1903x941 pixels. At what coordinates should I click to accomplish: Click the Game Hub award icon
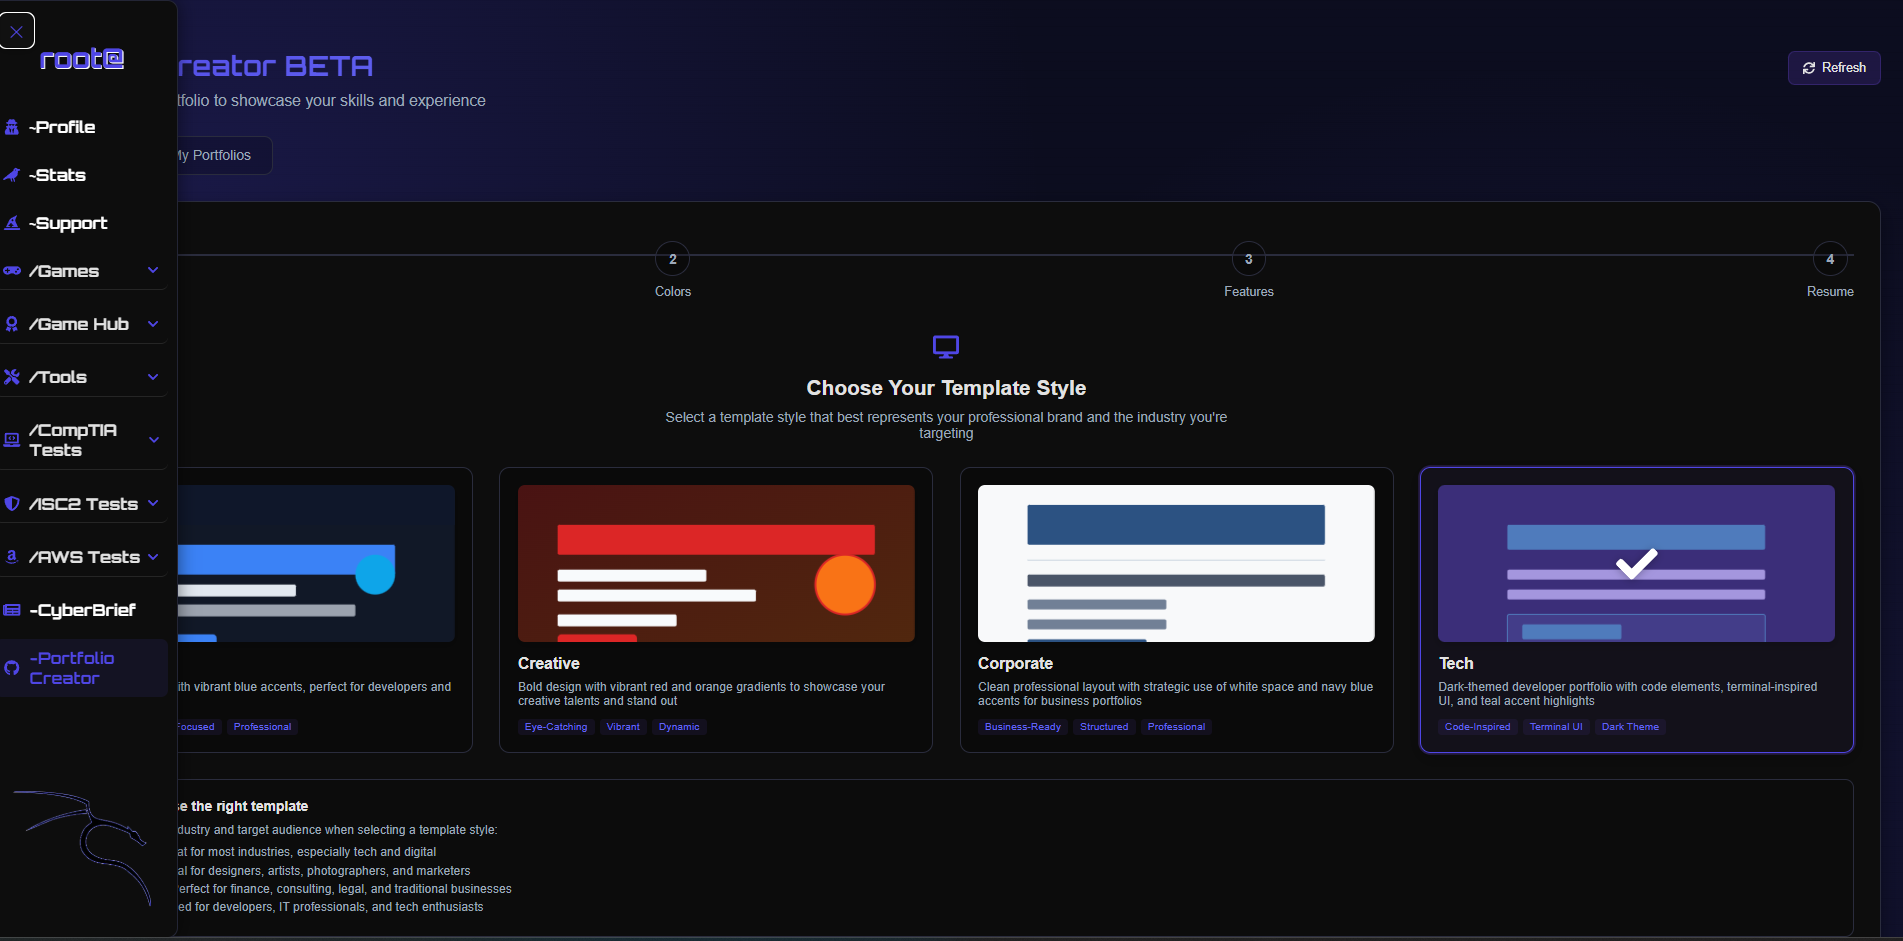12,324
